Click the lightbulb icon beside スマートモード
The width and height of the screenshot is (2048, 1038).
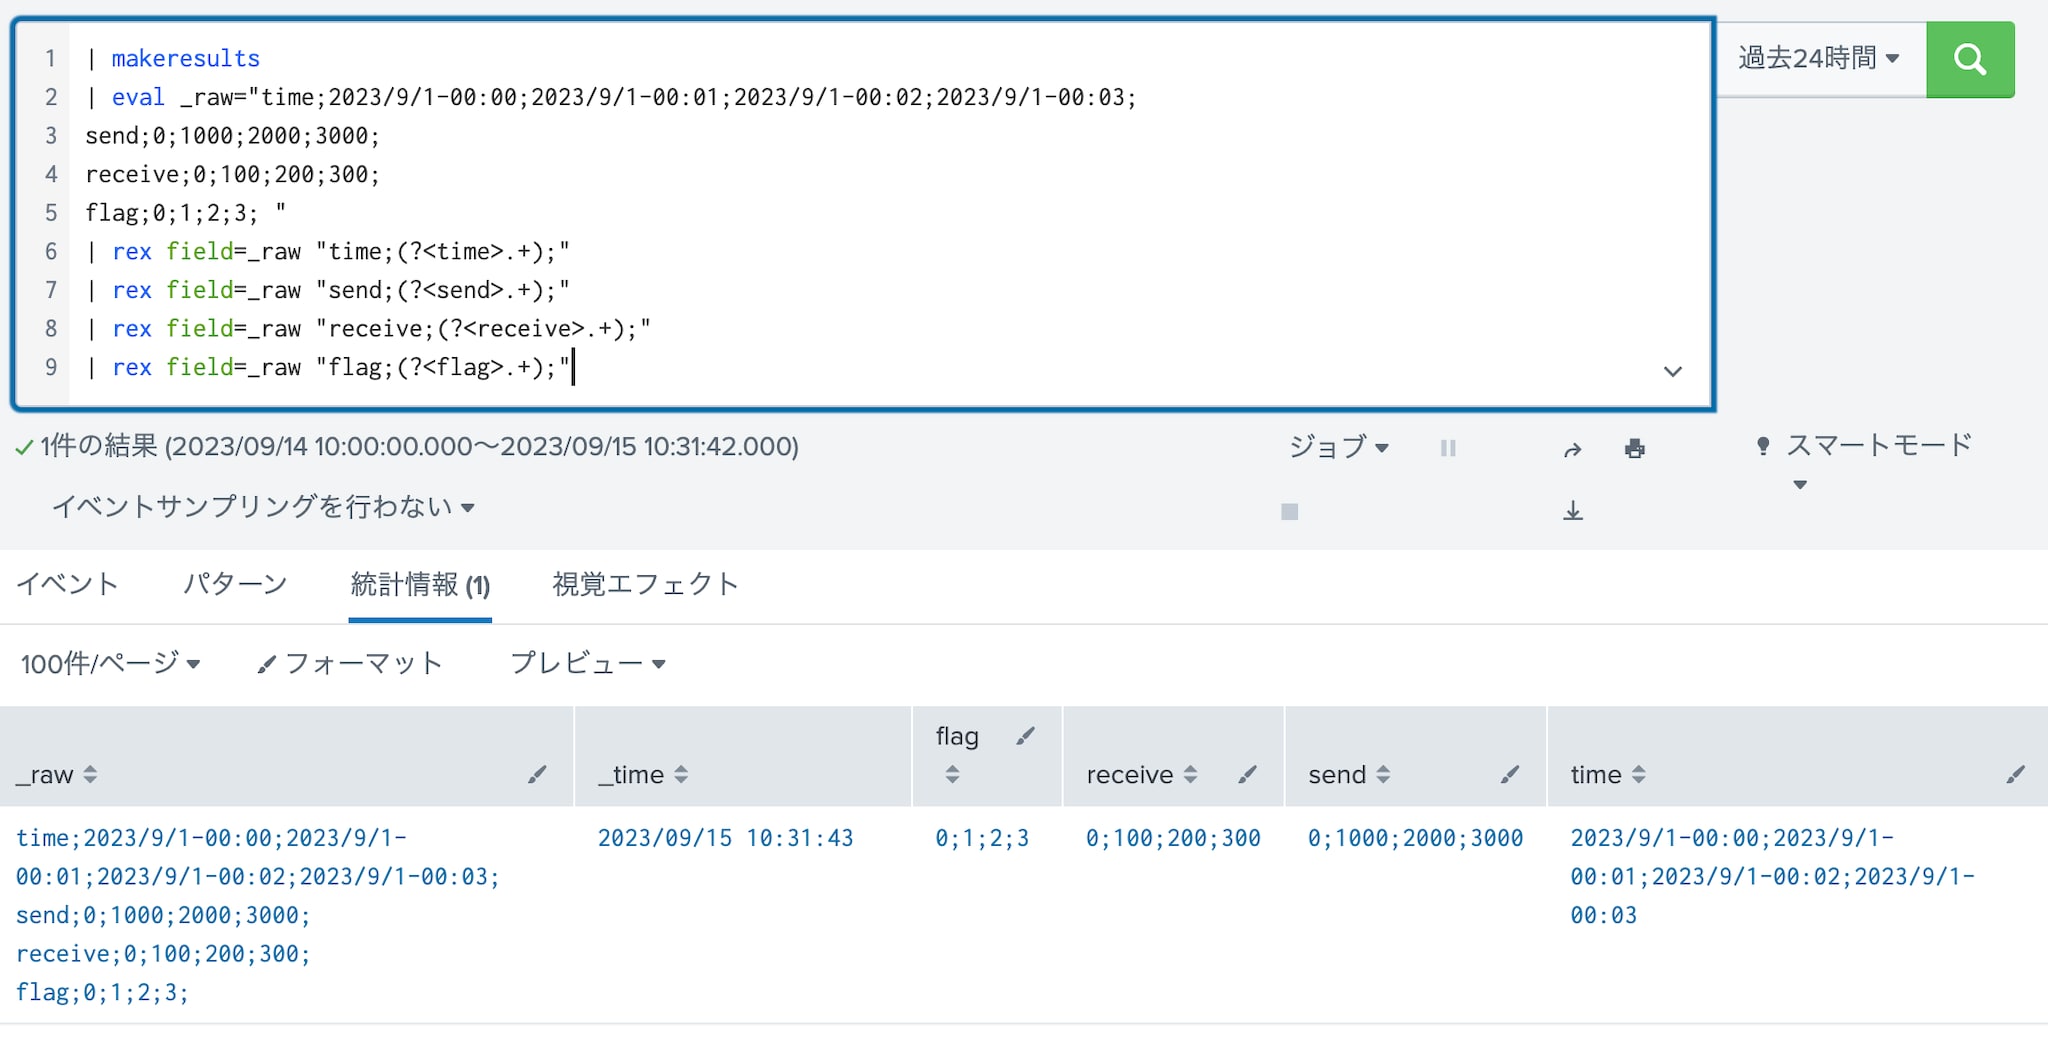[x=1763, y=446]
